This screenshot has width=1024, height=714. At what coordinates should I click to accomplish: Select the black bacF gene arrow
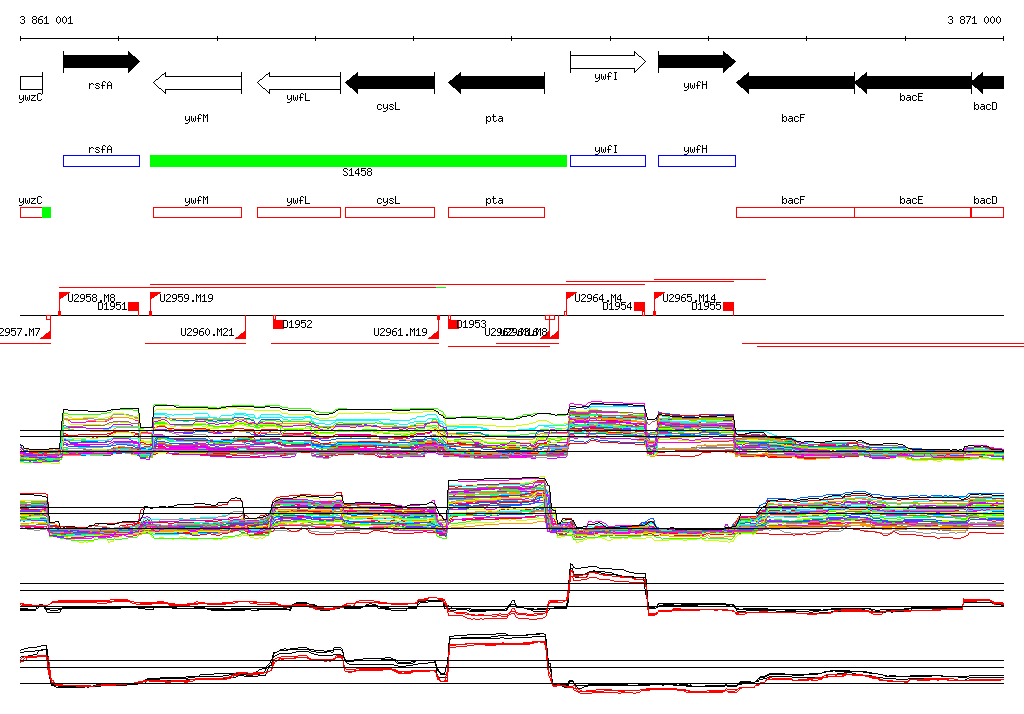coord(795,83)
